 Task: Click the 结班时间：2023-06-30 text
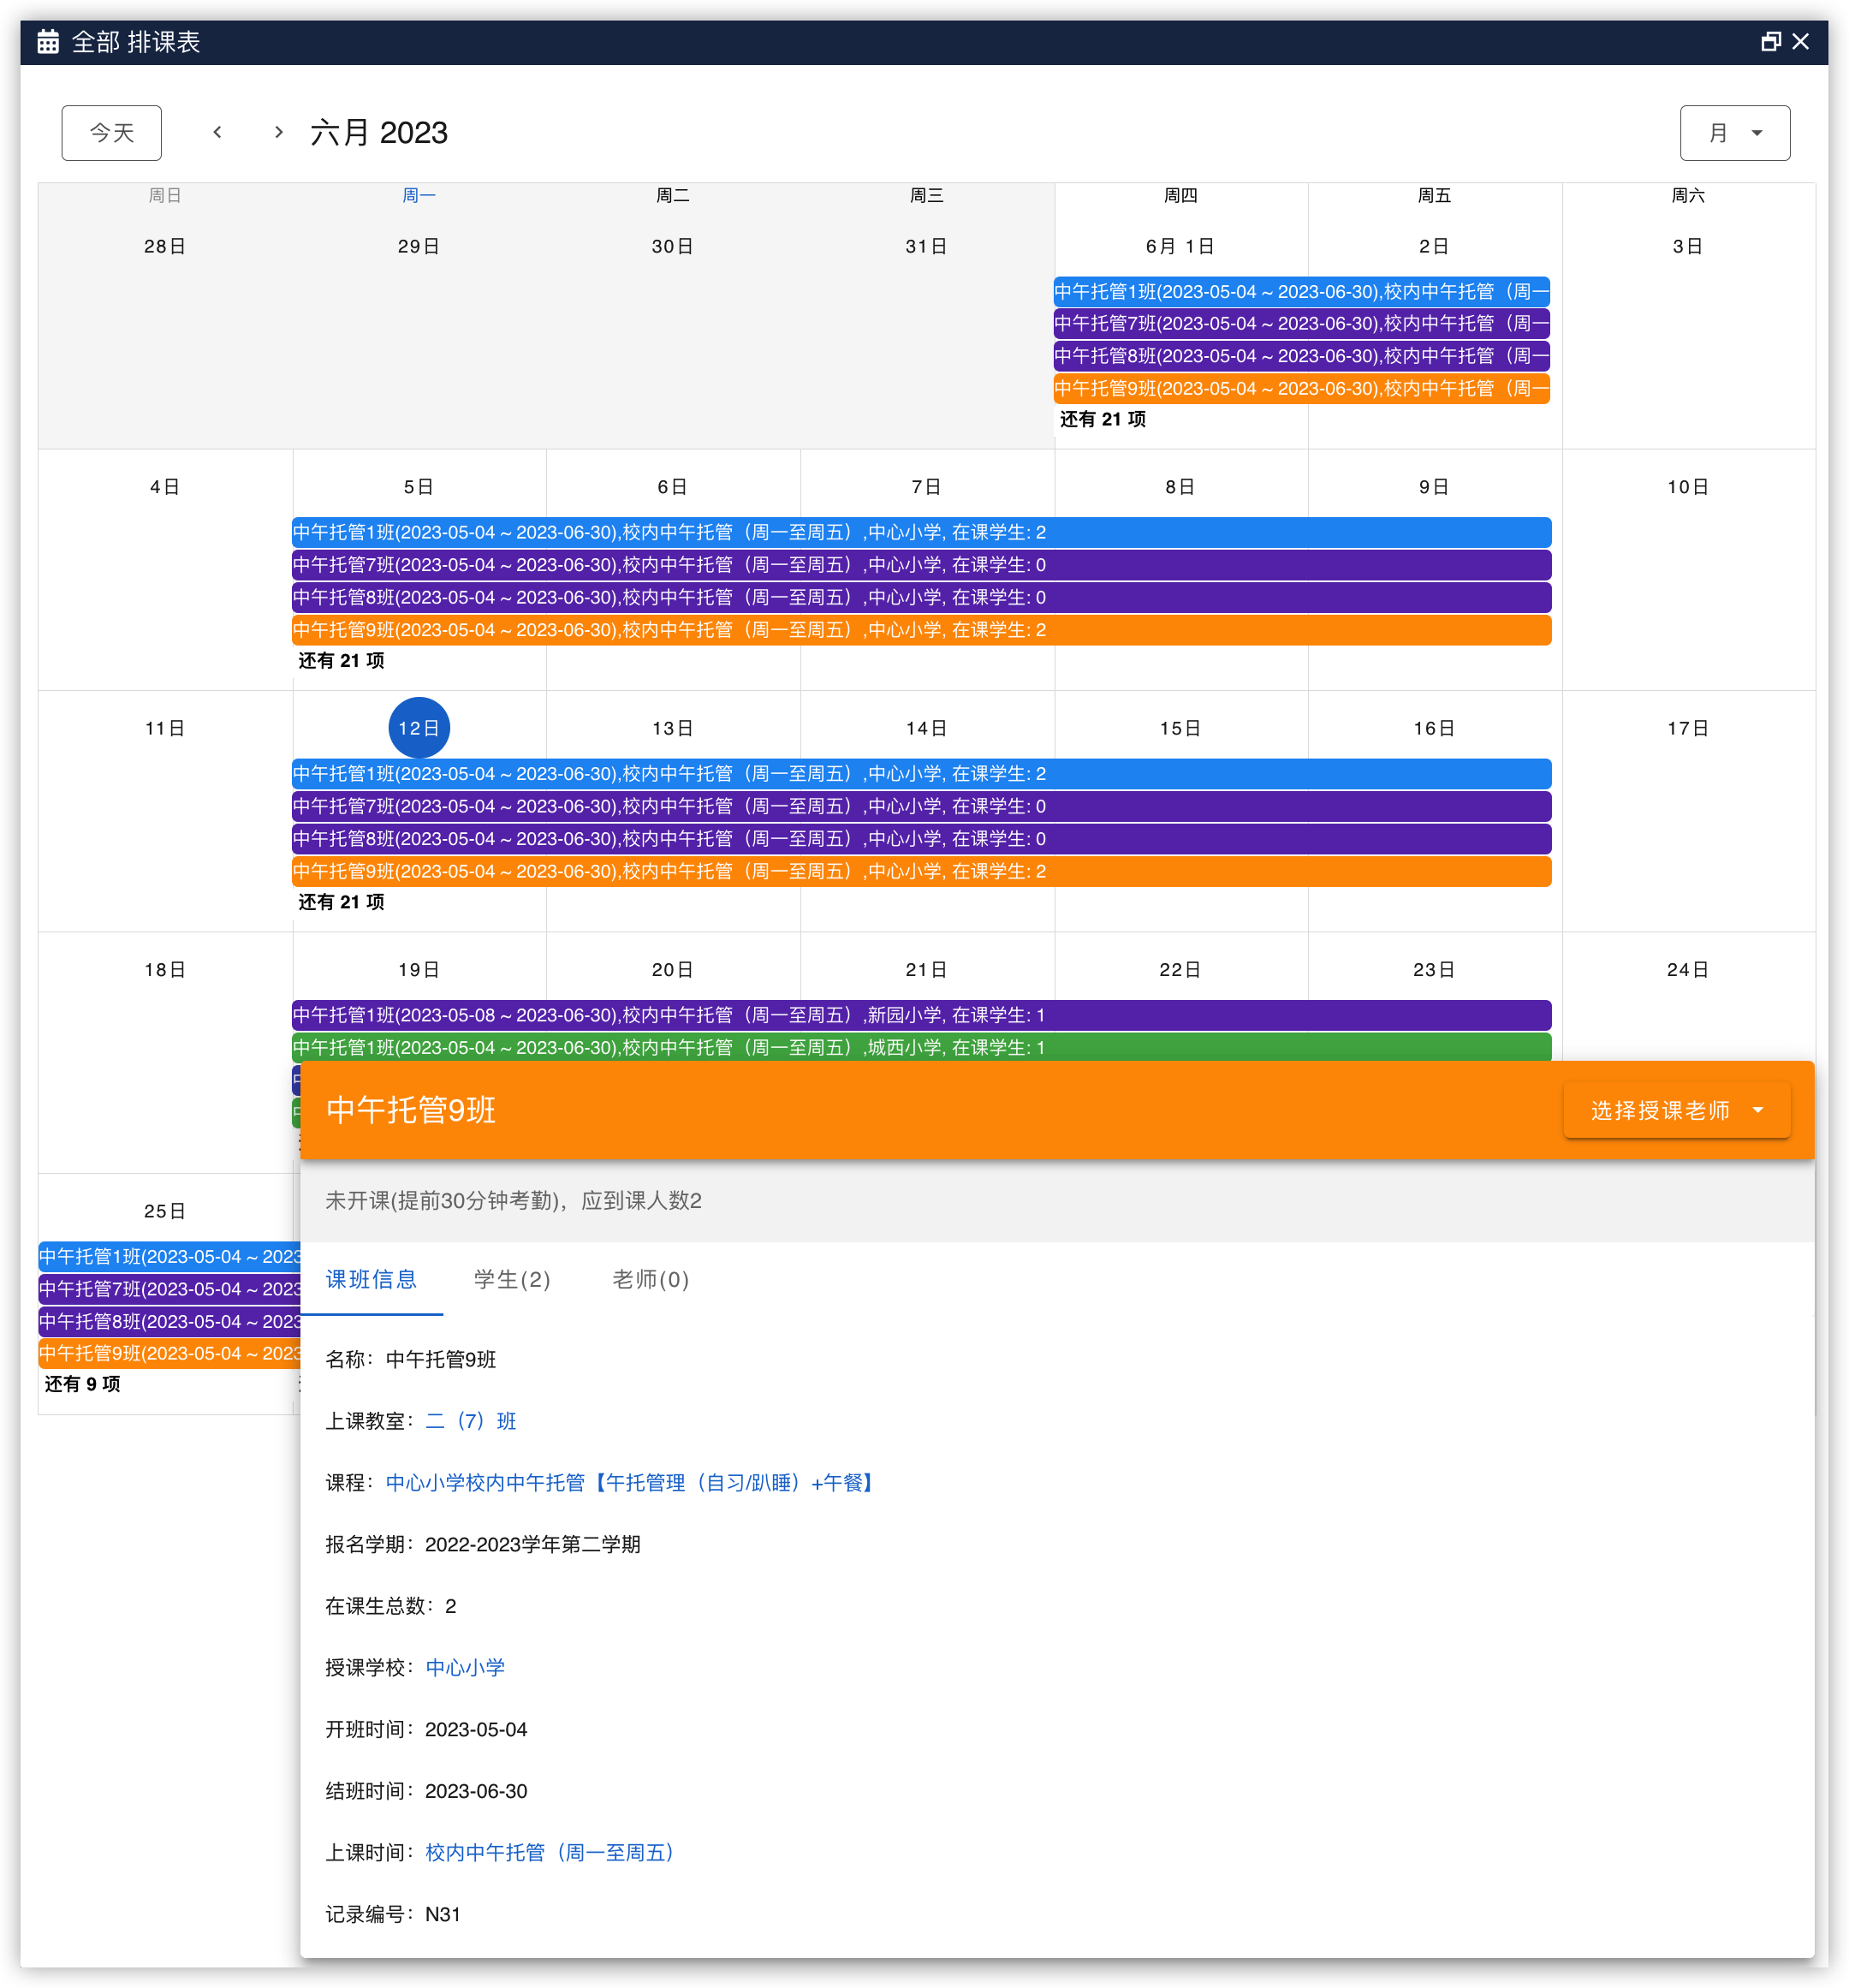point(426,1791)
